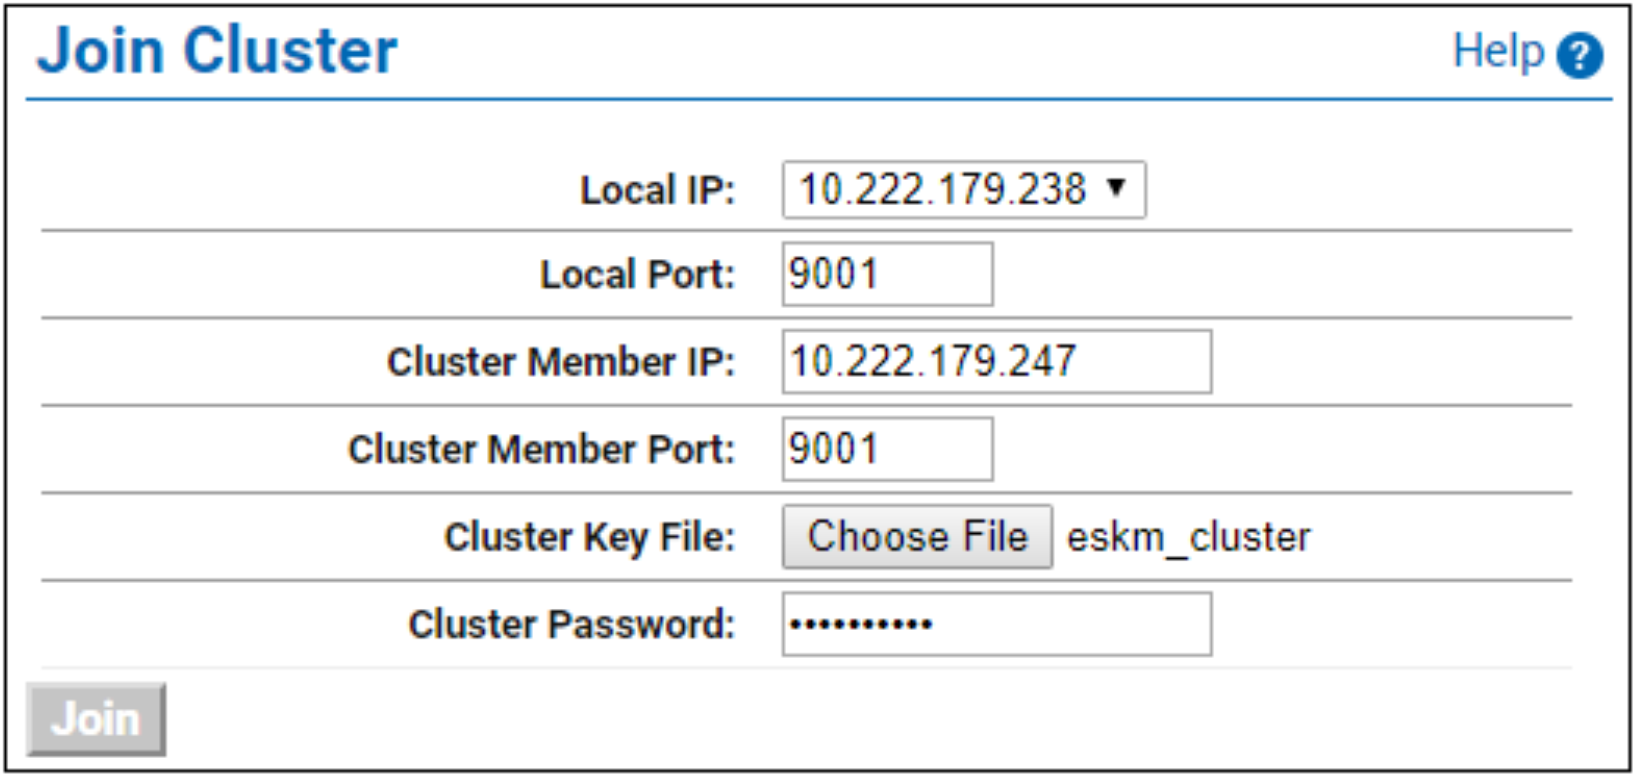Click the black triangle arrow beside 10.222.179.238
Screen dimensions: 1635x779
(x=1117, y=187)
